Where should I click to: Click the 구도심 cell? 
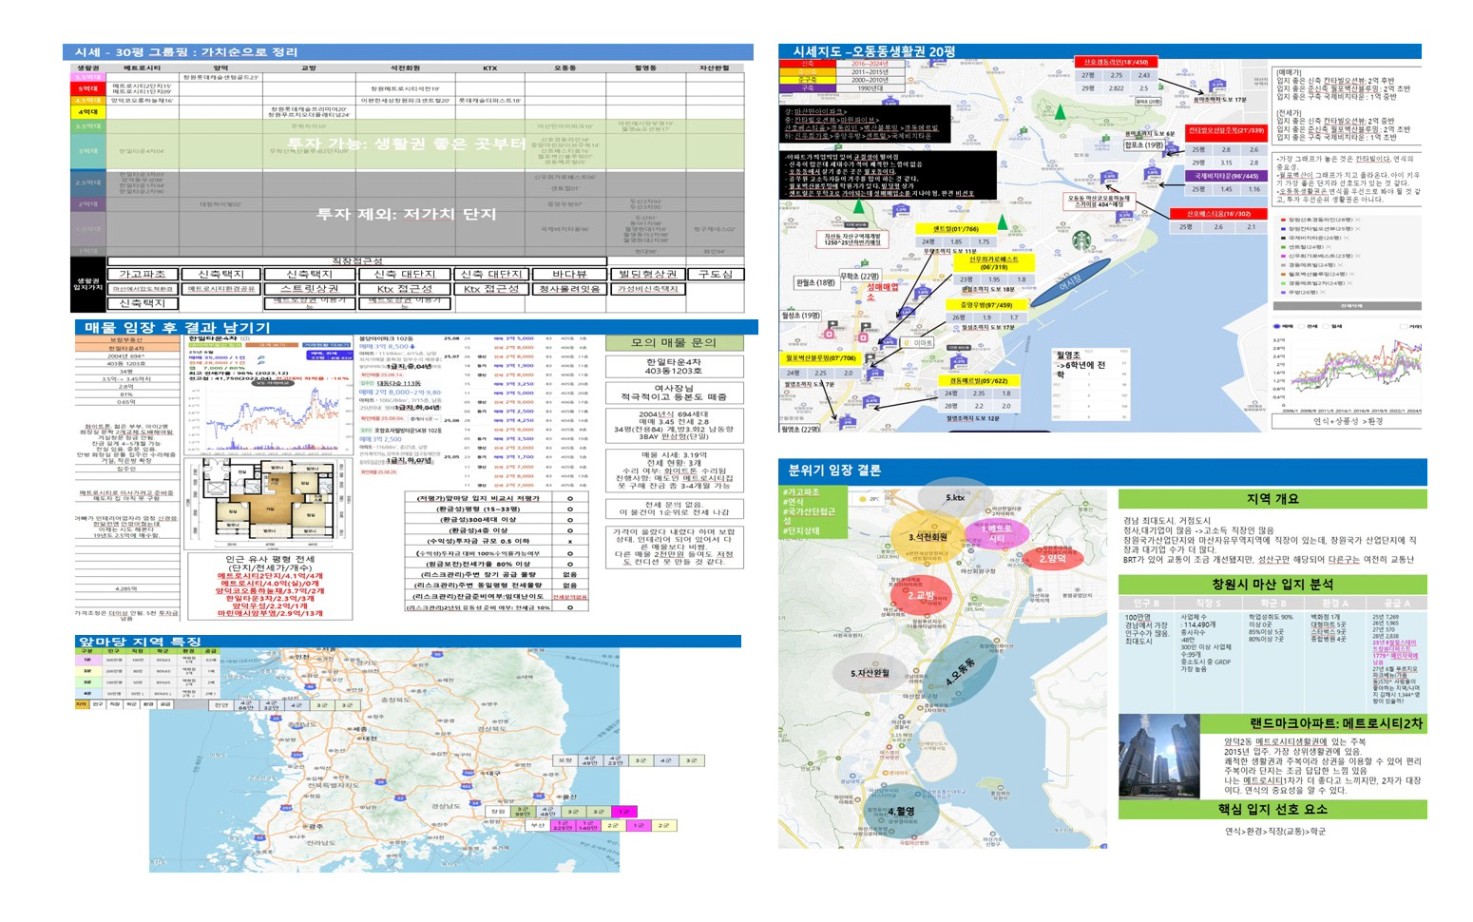(x=715, y=274)
